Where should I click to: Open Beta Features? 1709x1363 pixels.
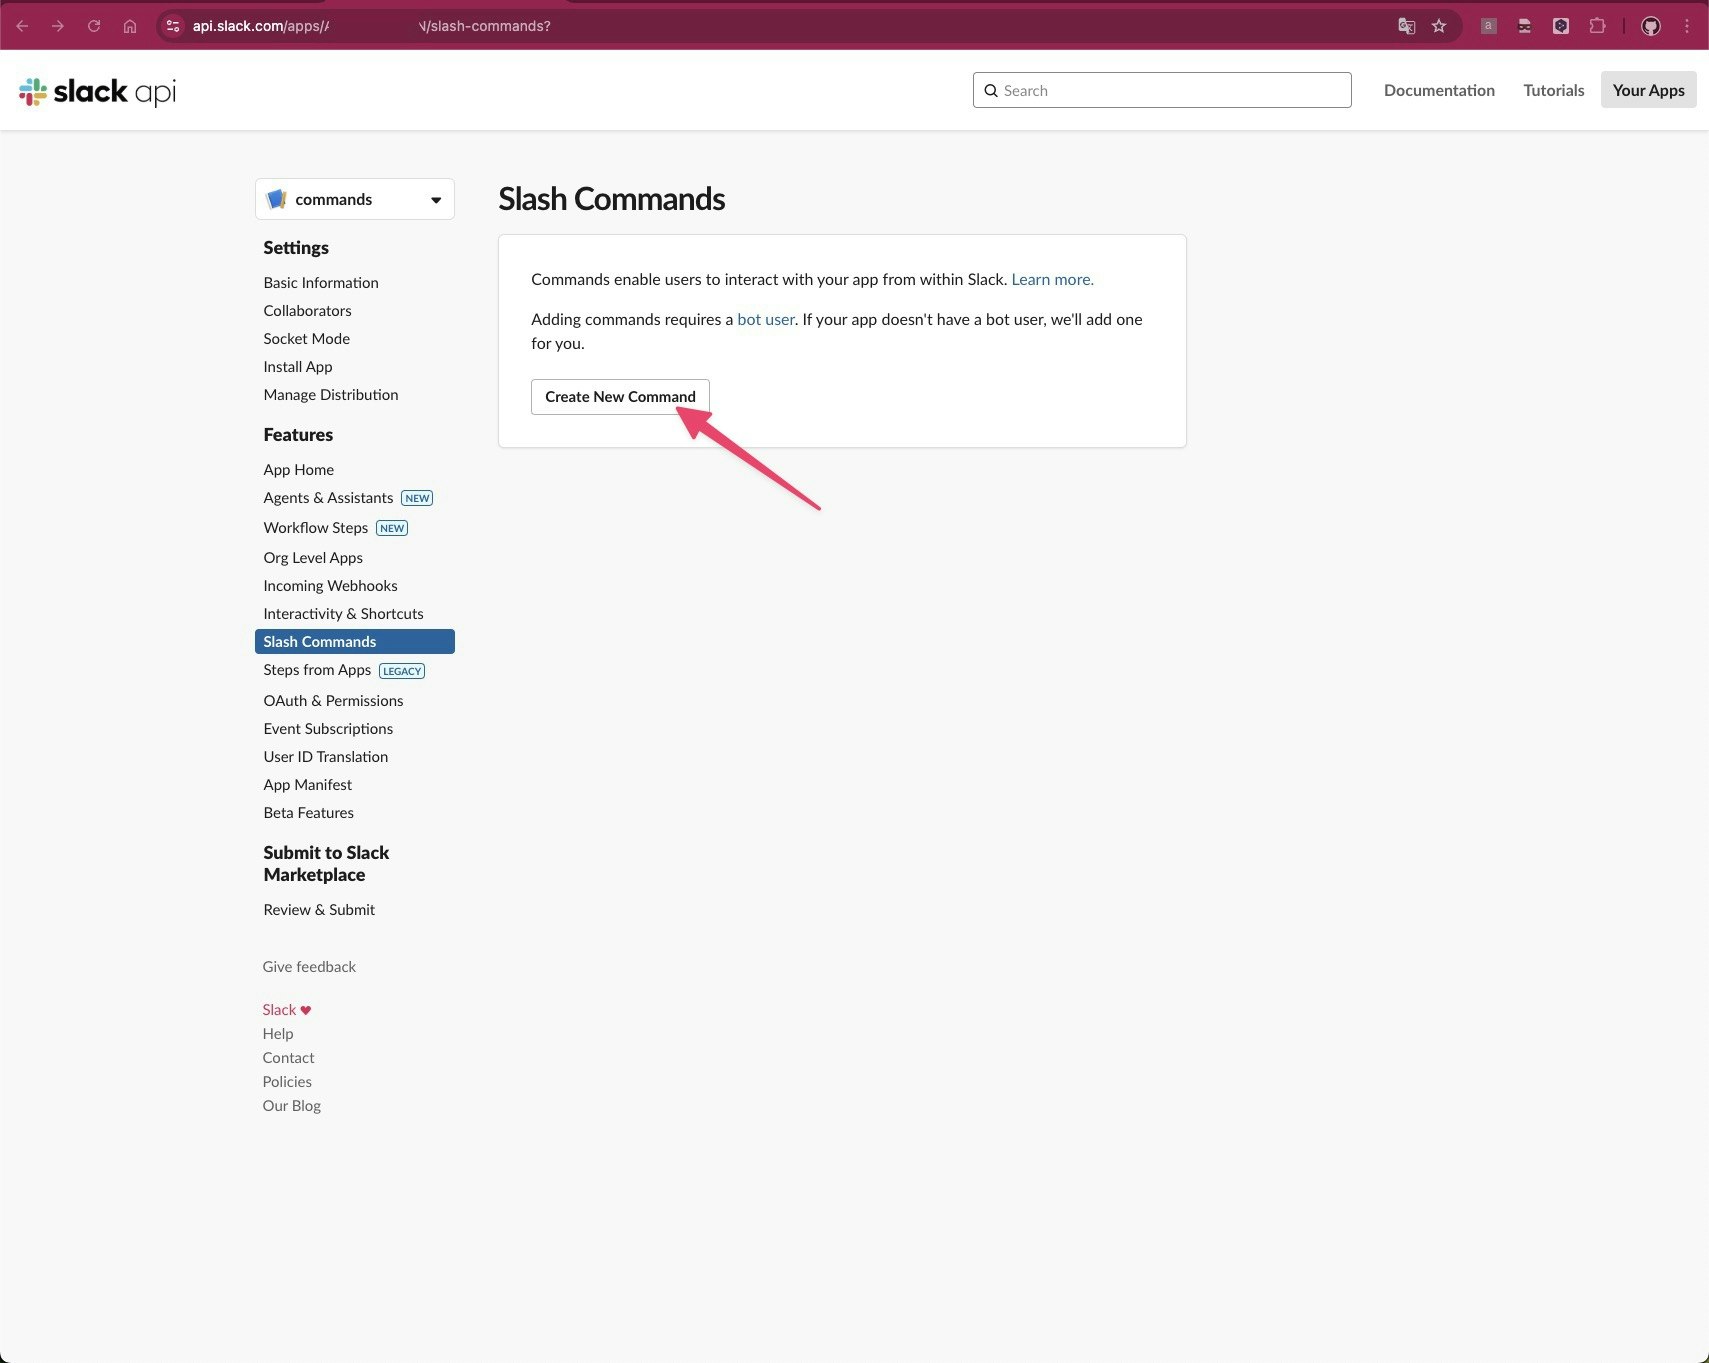point(308,813)
